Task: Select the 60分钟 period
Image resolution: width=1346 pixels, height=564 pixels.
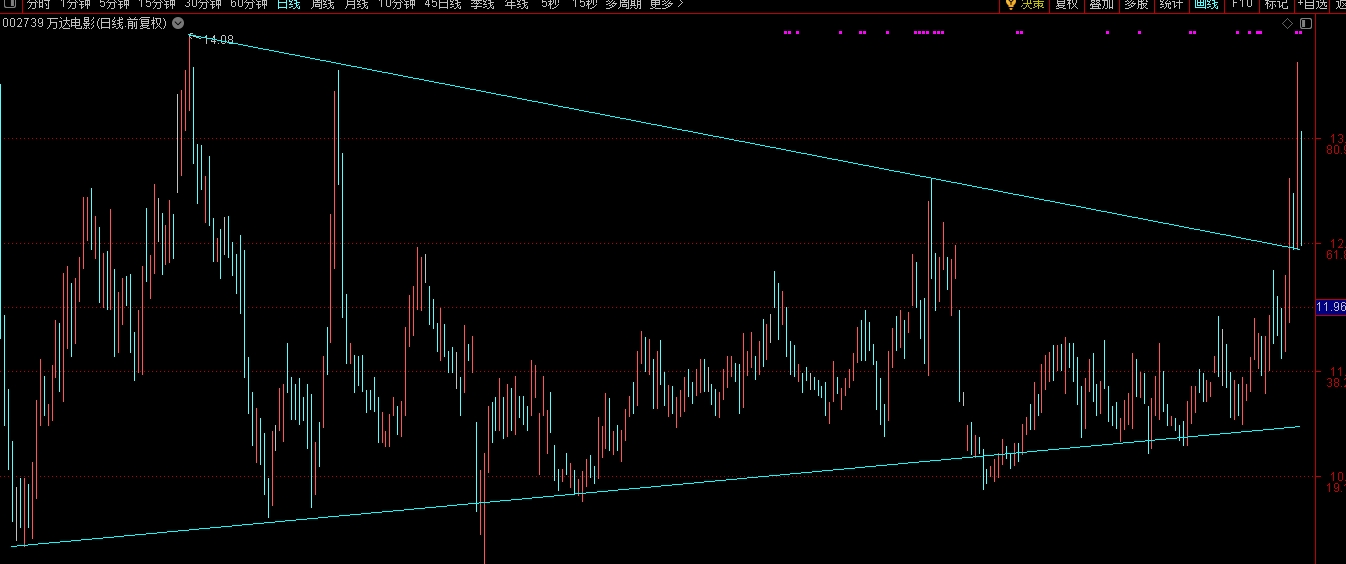Action: pos(249,4)
